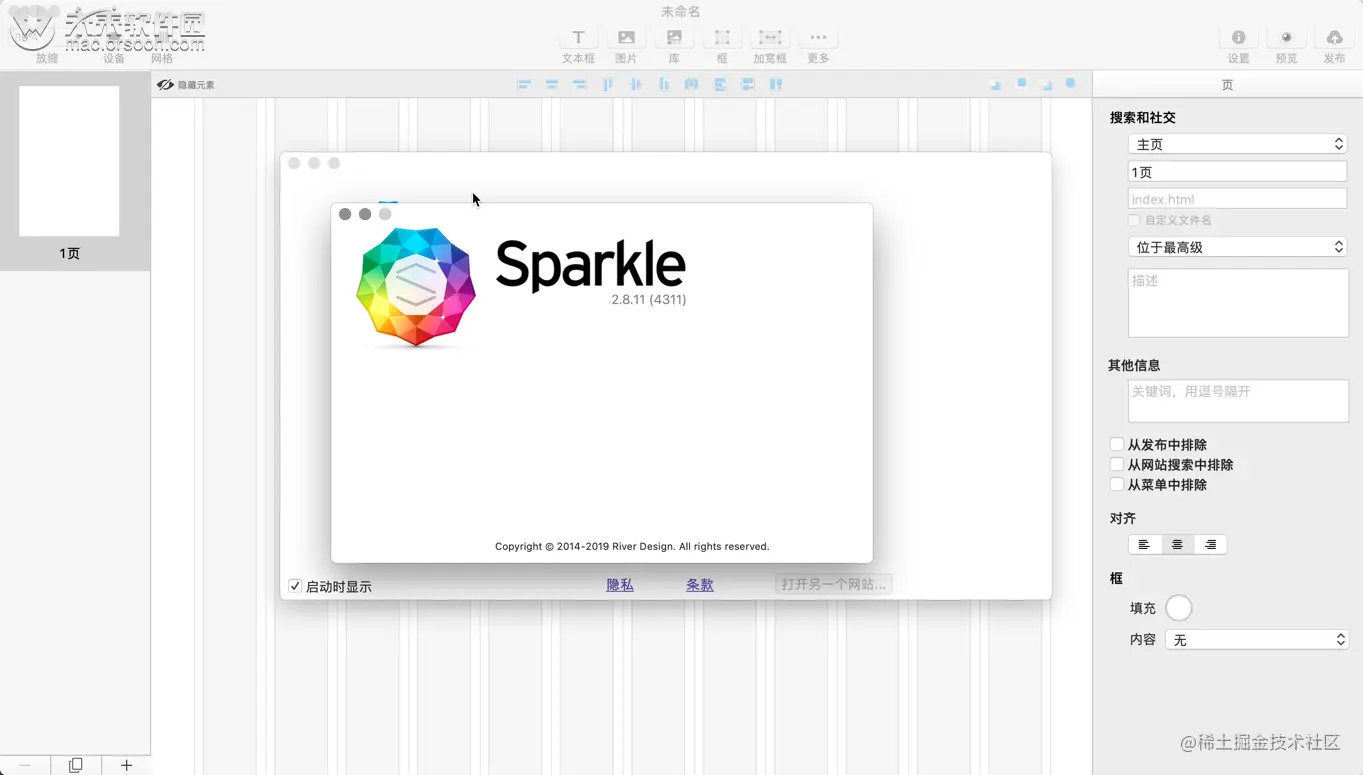Set page alignment to right

(x=1210, y=544)
